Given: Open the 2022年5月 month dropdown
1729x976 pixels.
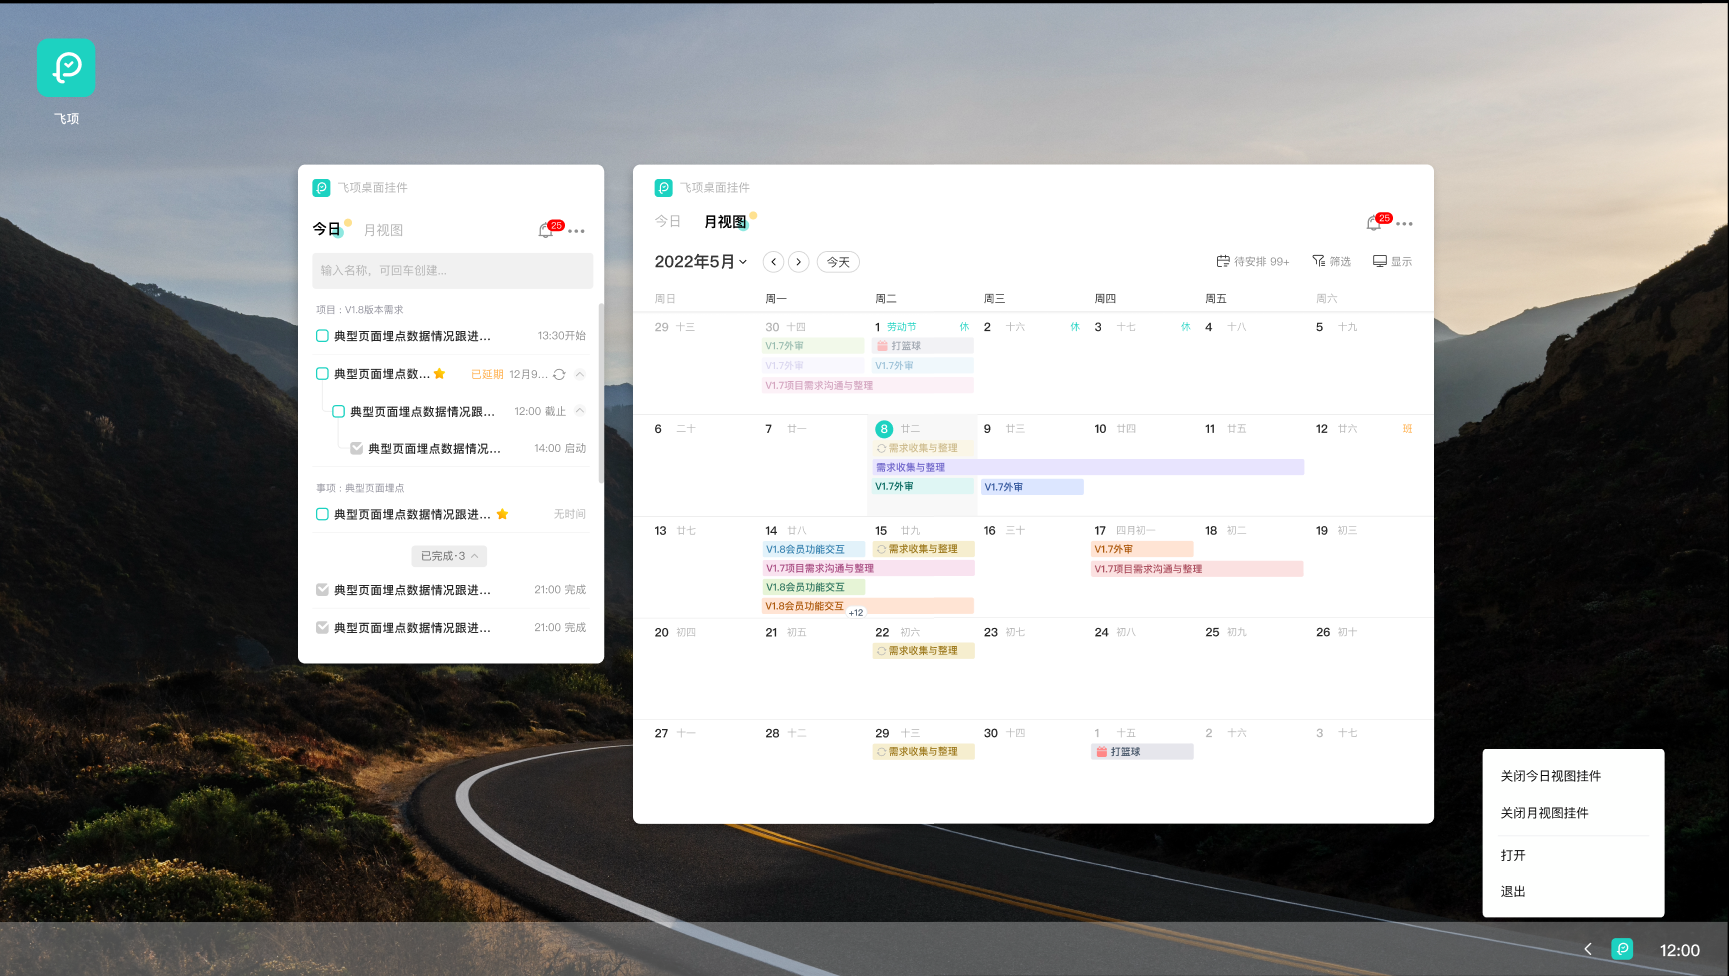Looking at the screenshot, I should pos(698,261).
